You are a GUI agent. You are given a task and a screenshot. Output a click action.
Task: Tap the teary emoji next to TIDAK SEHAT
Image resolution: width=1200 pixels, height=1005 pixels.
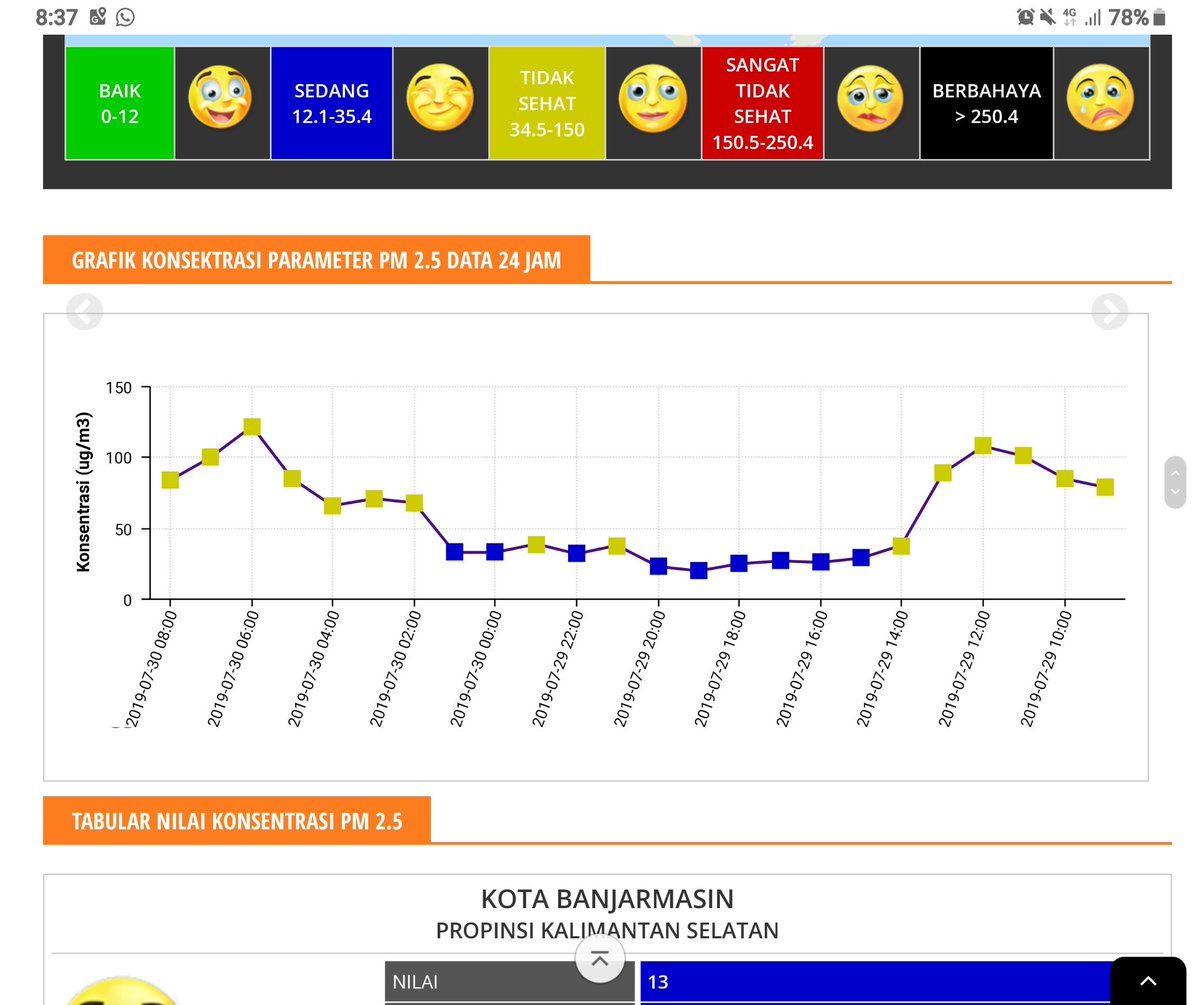[x=652, y=97]
